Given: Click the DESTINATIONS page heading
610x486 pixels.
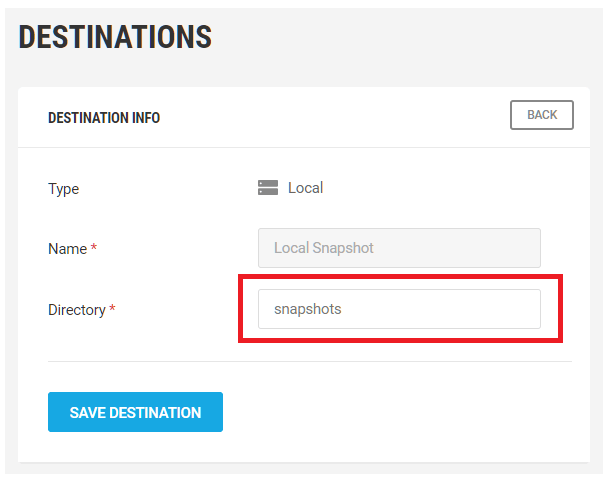Looking at the screenshot, I should pos(115,38).
